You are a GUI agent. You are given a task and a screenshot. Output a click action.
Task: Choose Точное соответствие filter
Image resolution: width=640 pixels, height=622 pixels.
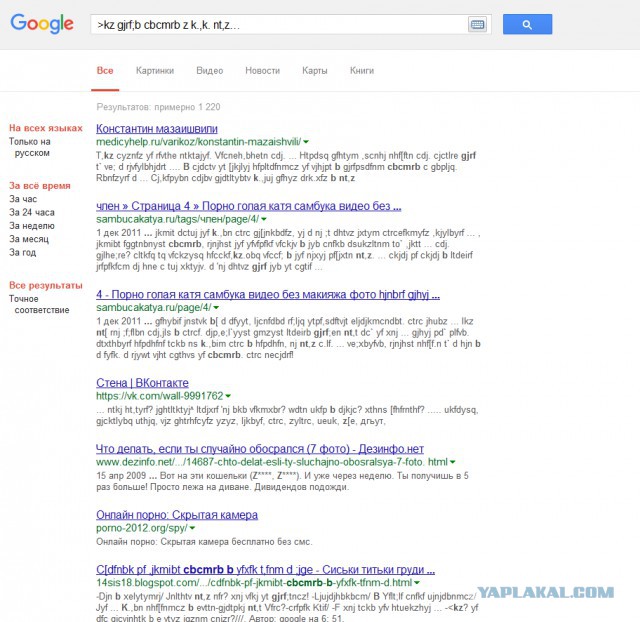pos(39,304)
